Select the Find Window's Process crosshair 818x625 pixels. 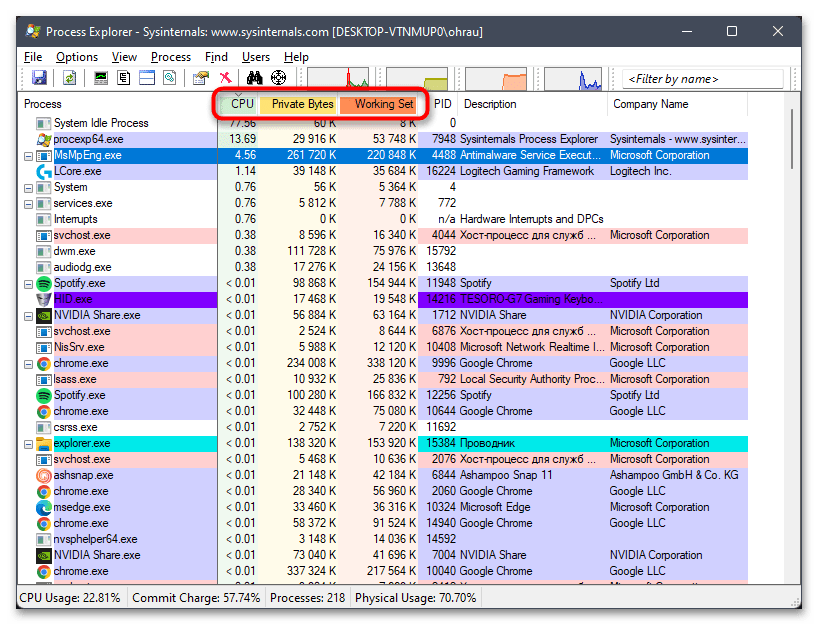(278, 77)
